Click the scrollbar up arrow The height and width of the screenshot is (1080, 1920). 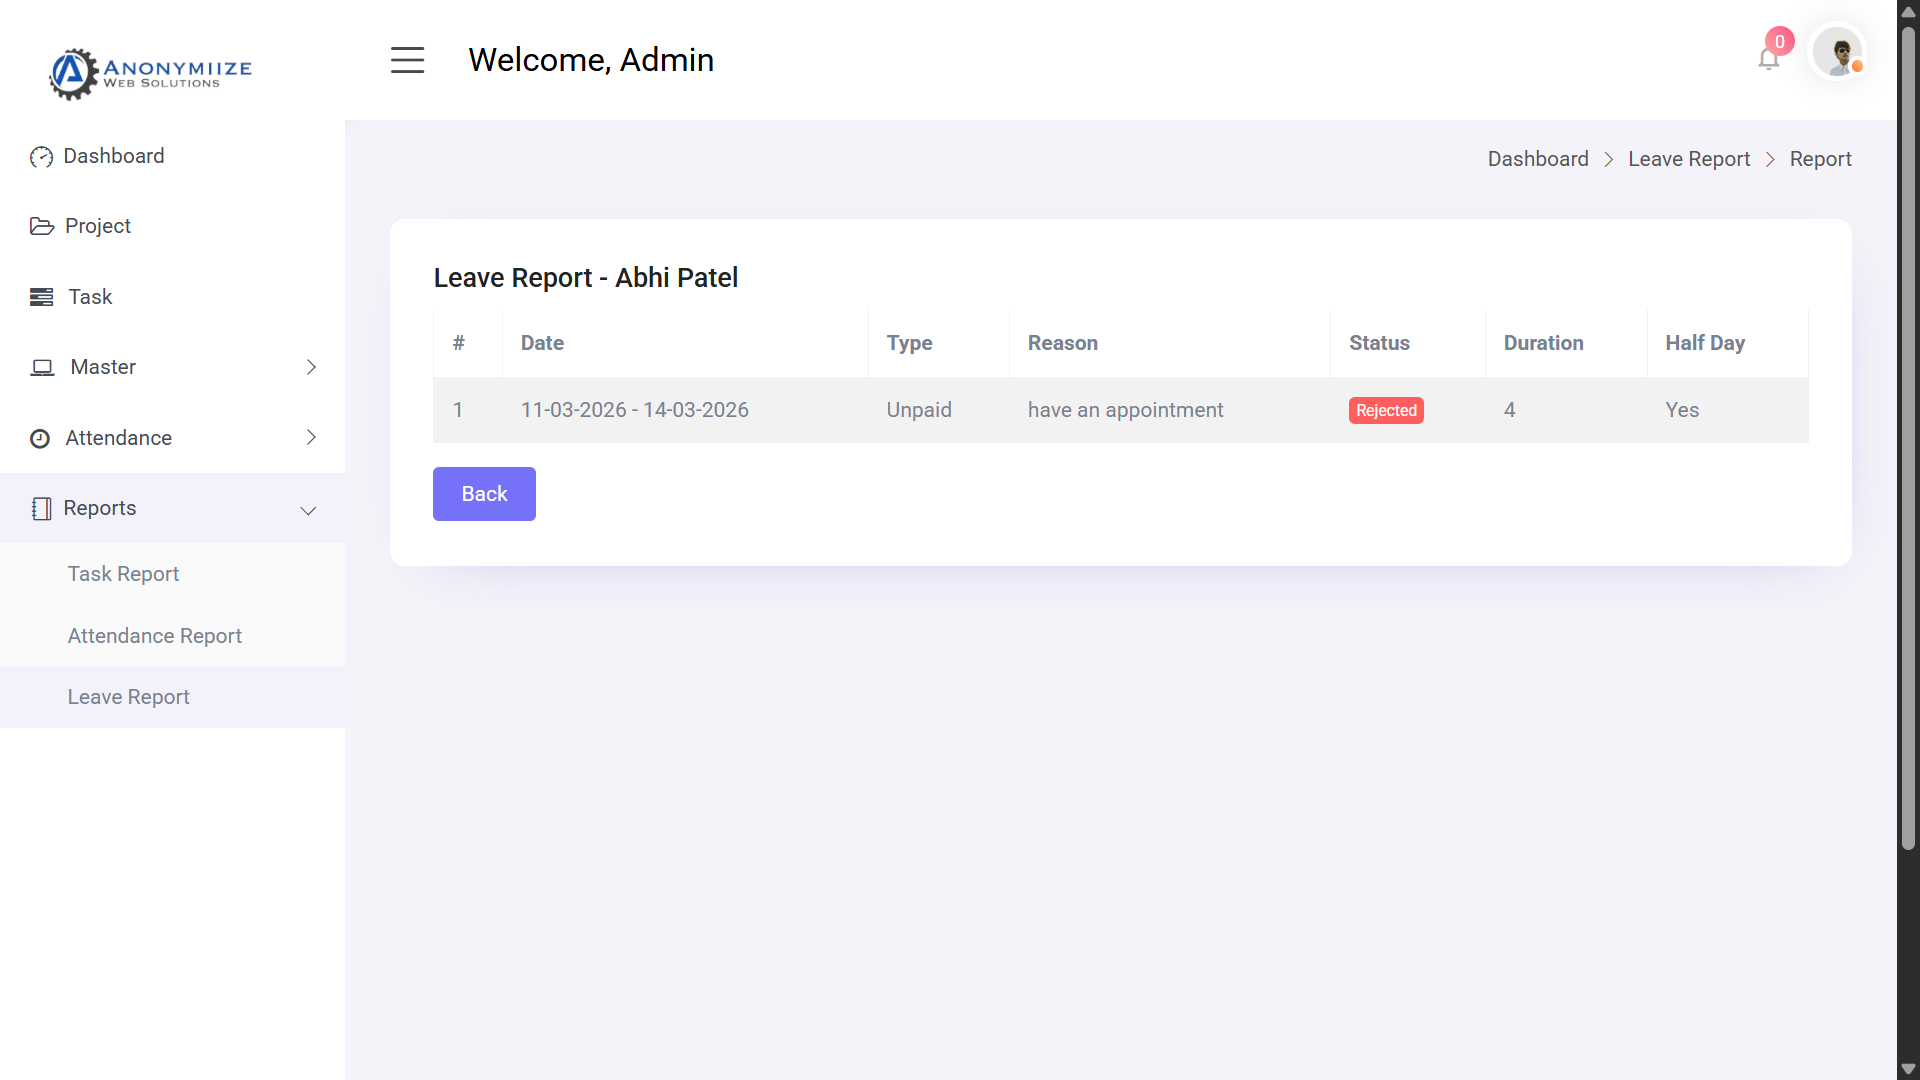tap(1908, 11)
